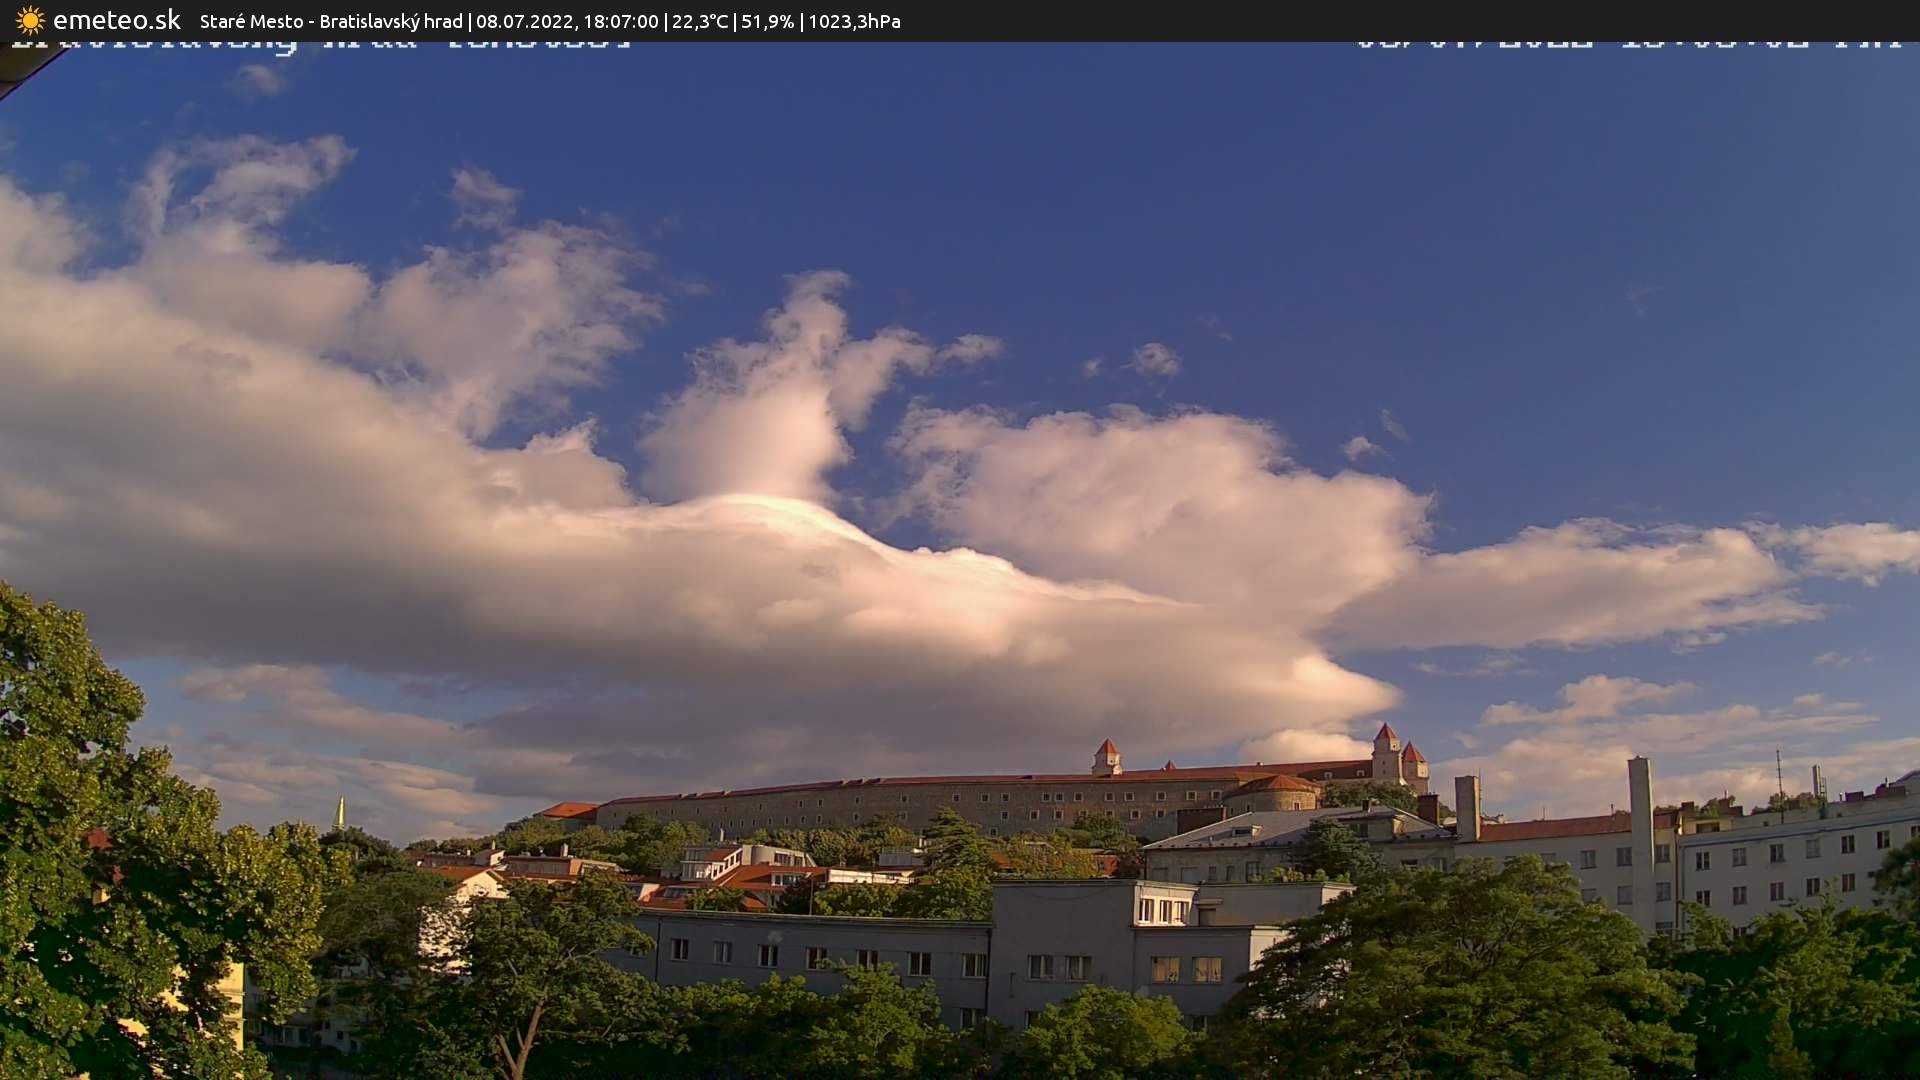Click the castle's tallest right tower
The height and width of the screenshot is (1080, 1920).
[x=1386, y=750]
